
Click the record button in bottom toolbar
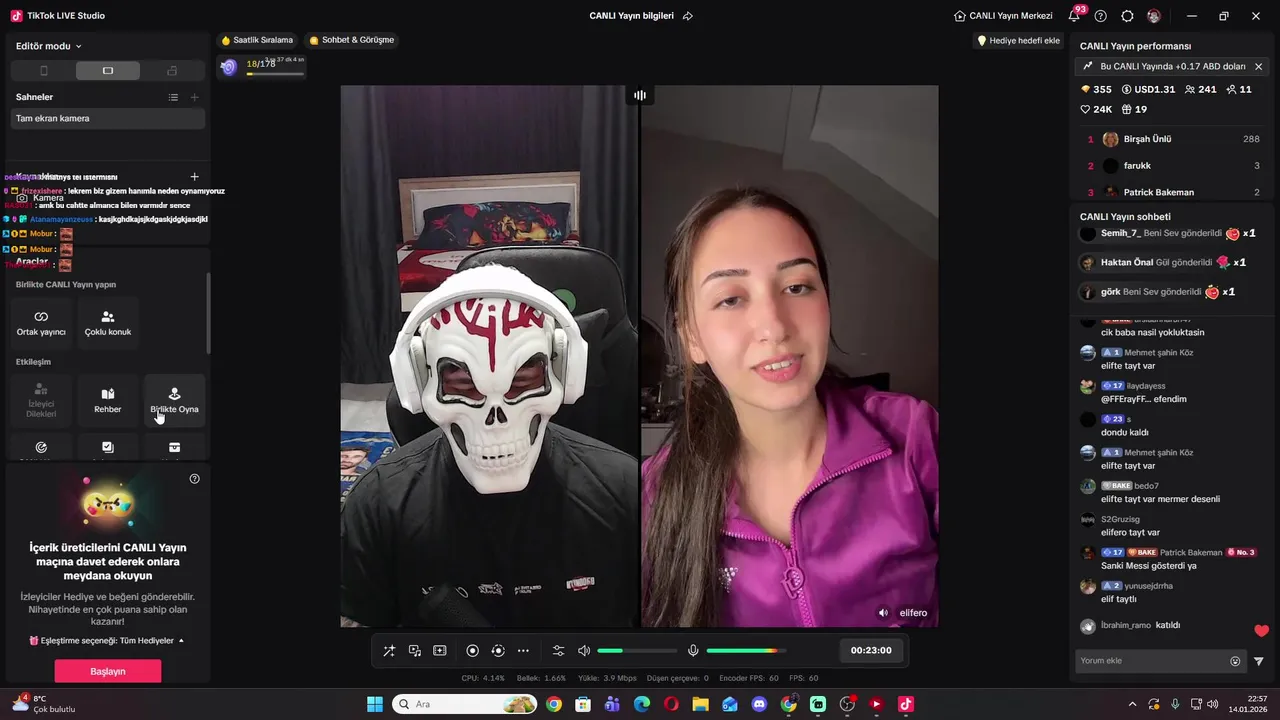click(x=473, y=651)
